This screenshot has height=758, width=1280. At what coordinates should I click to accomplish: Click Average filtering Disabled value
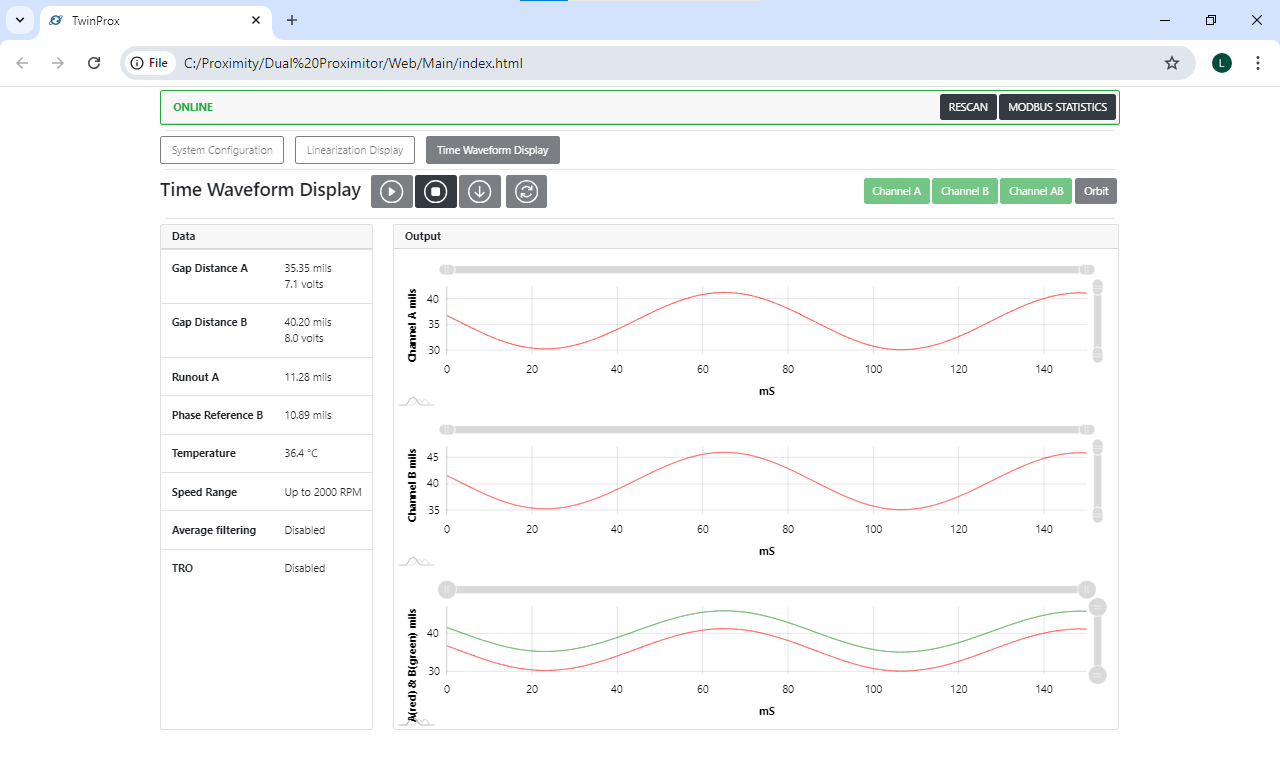point(305,530)
